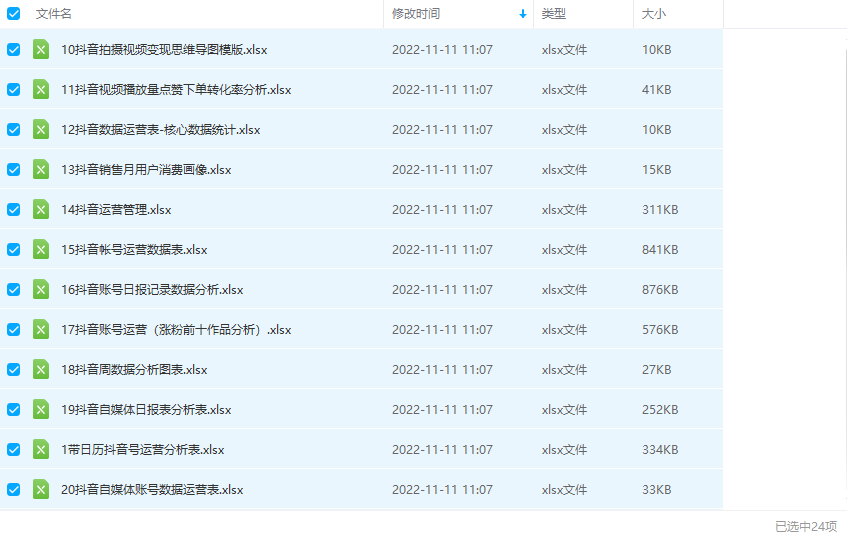Click xlsx icon of 15抖音帐号运营数据表
847x539 pixels.
(x=41, y=250)
